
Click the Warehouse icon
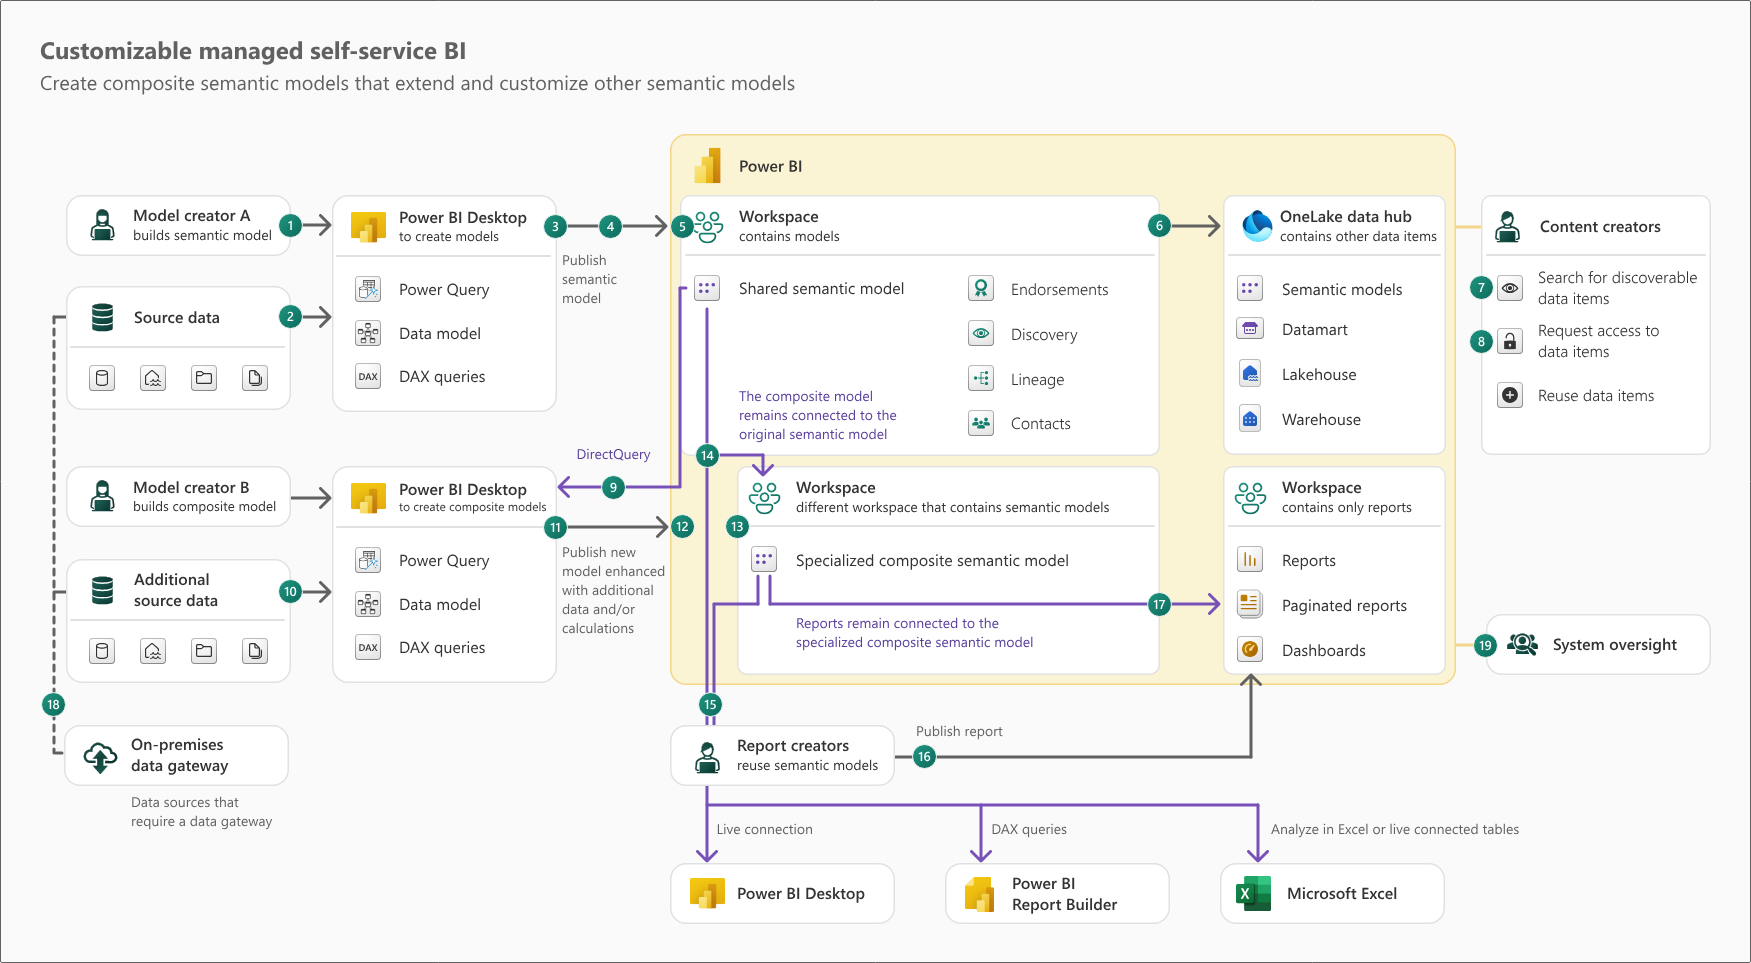[x=1250, y=418]
